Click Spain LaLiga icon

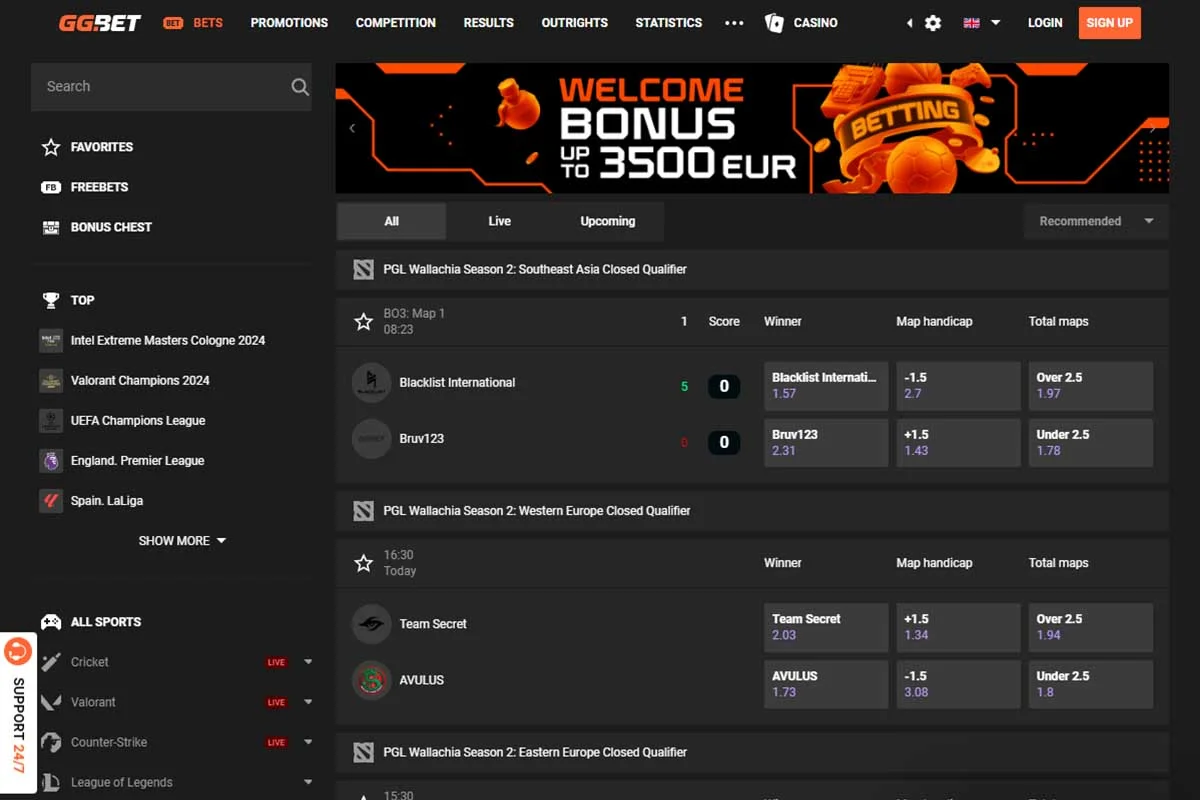tap(51, 500)
